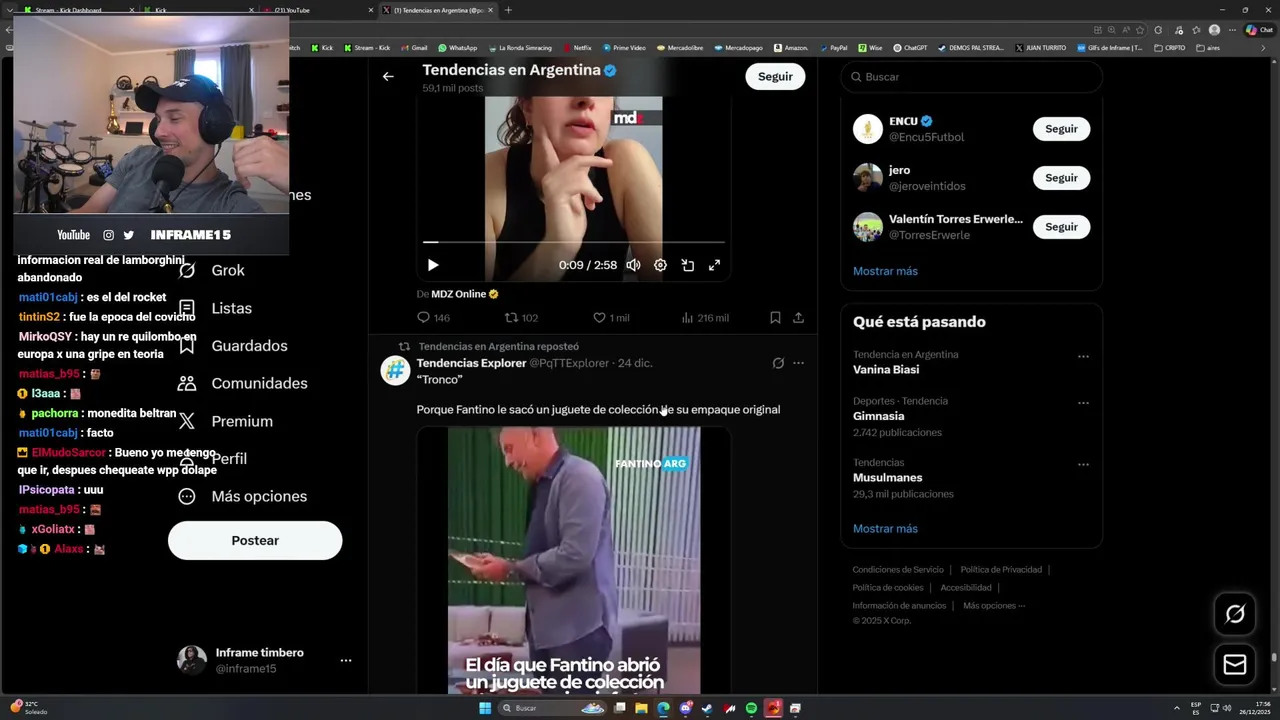The height and width of the screenshot is (720, 1280).
Task: Expand the video to fullscreen
Action: [715, 265]
